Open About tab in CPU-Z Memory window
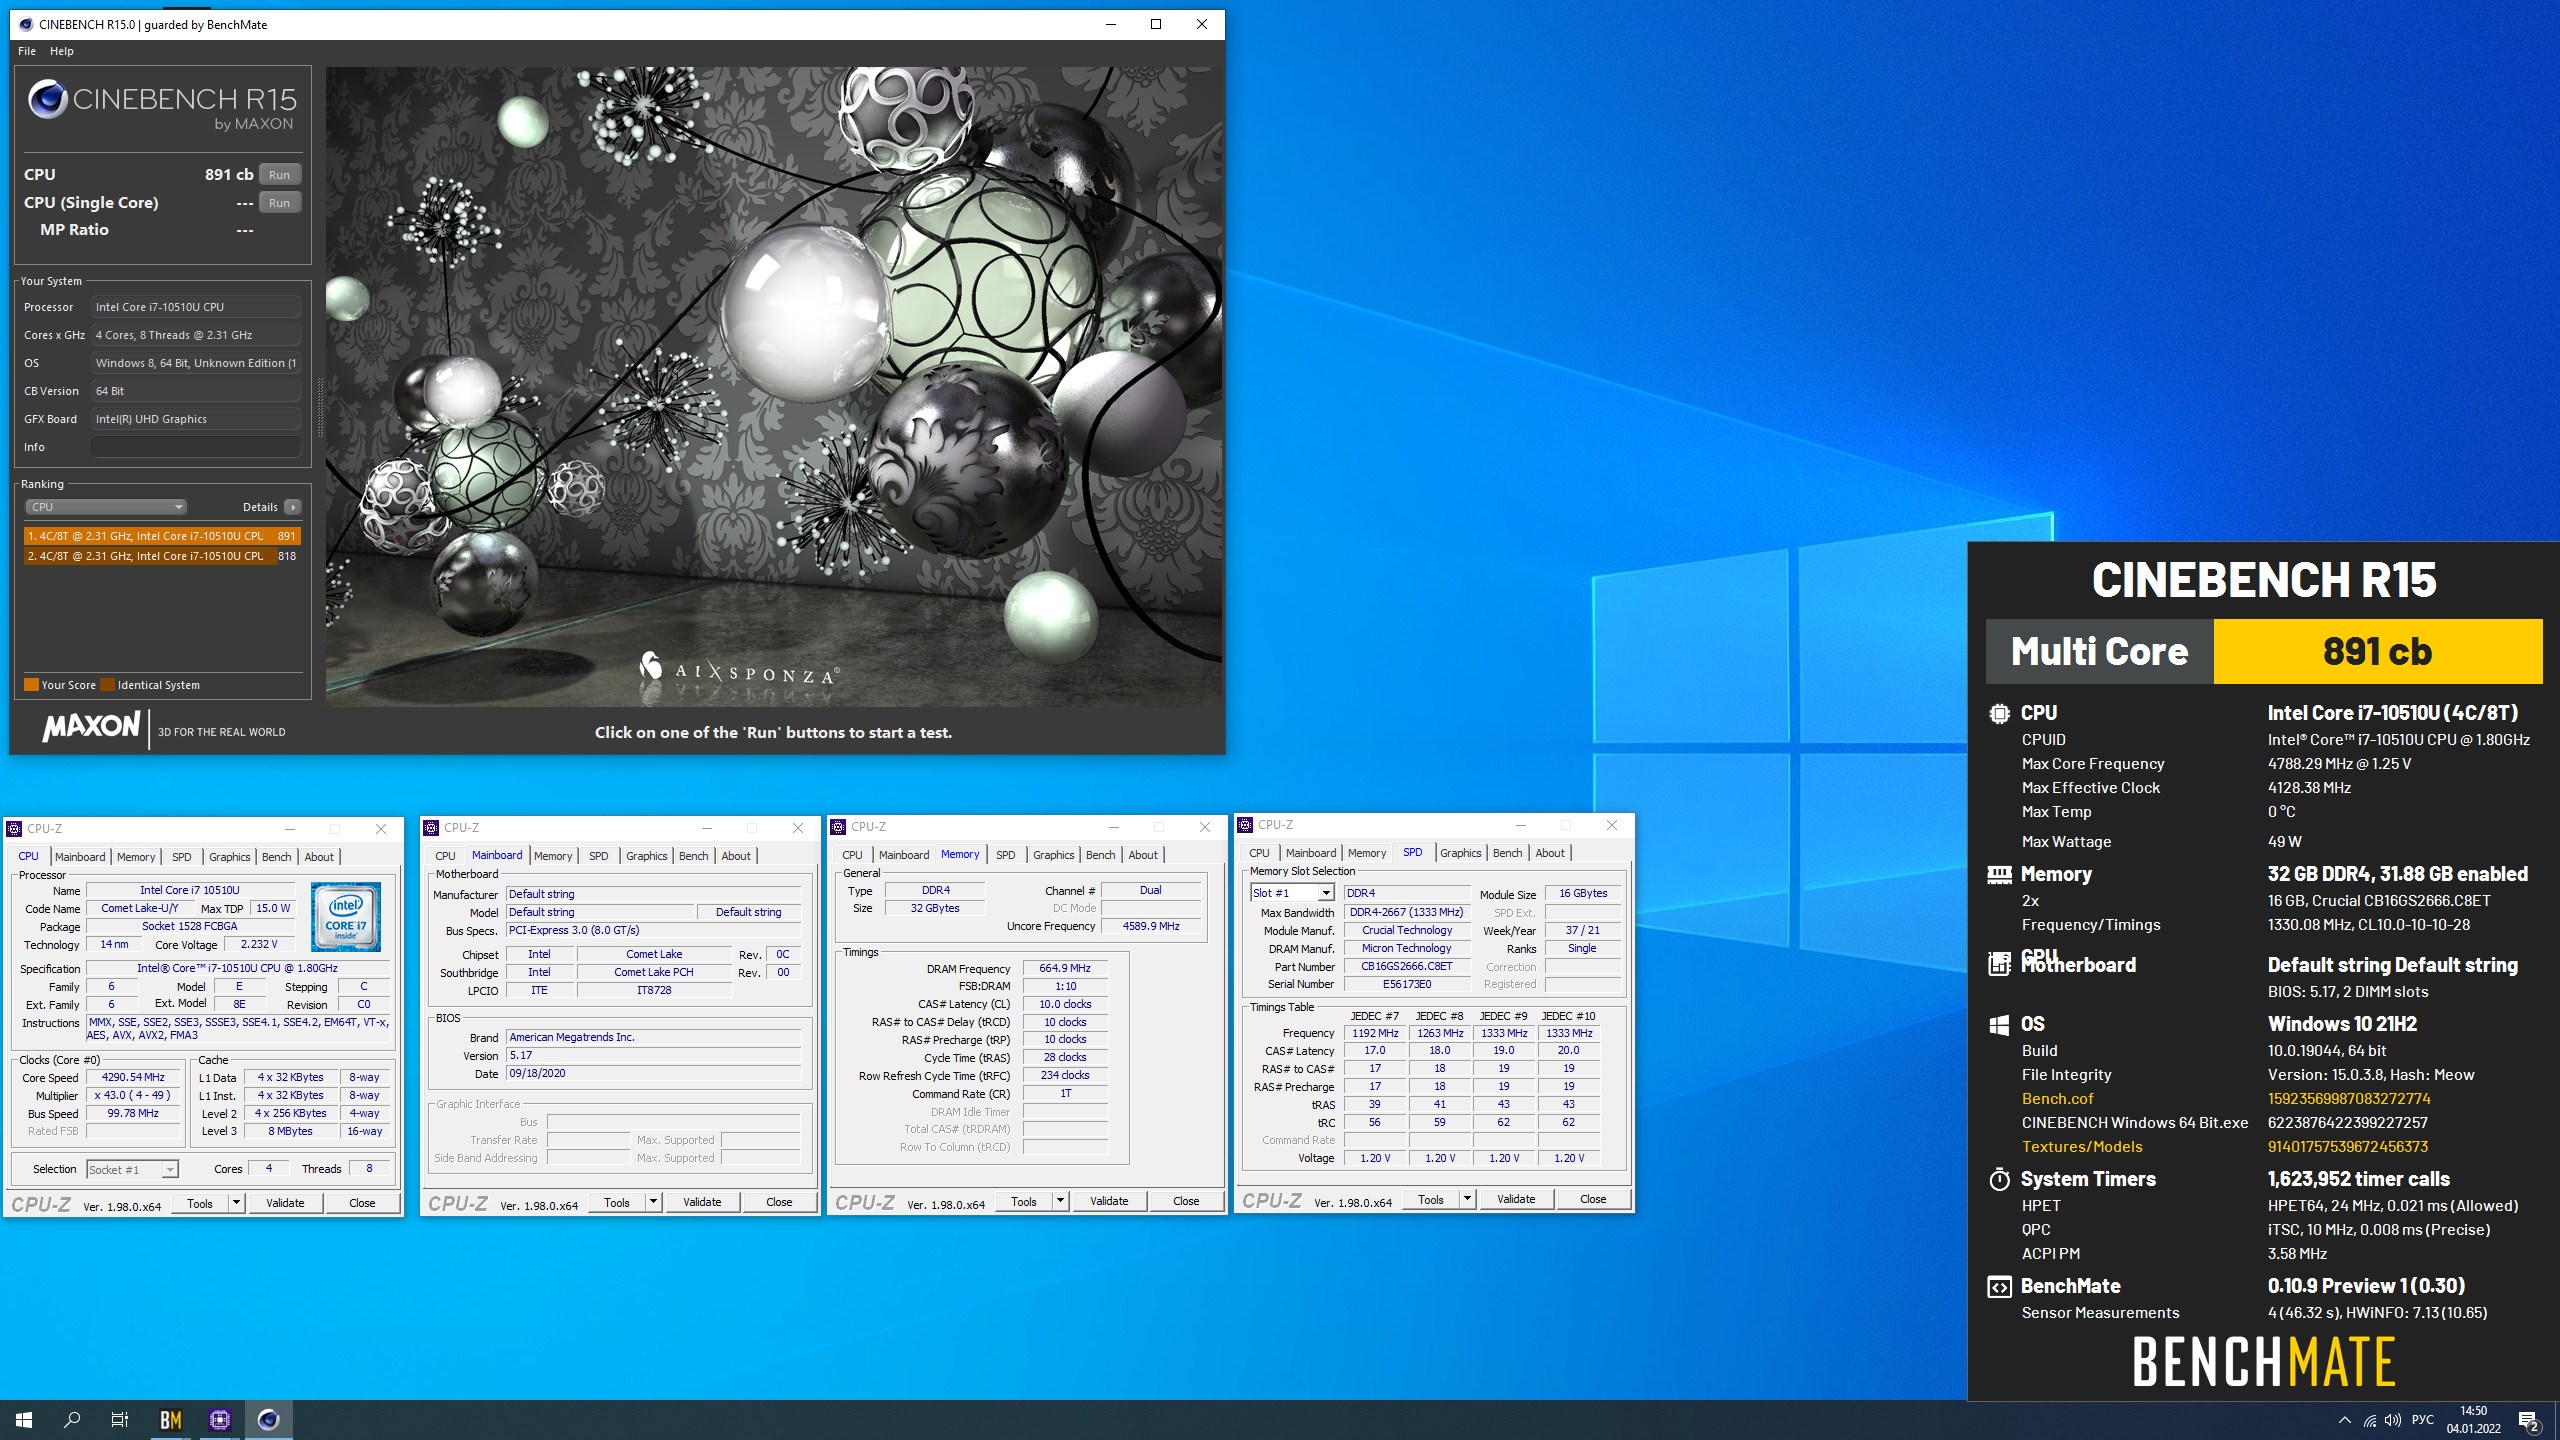 click(x=1143, y=855)
